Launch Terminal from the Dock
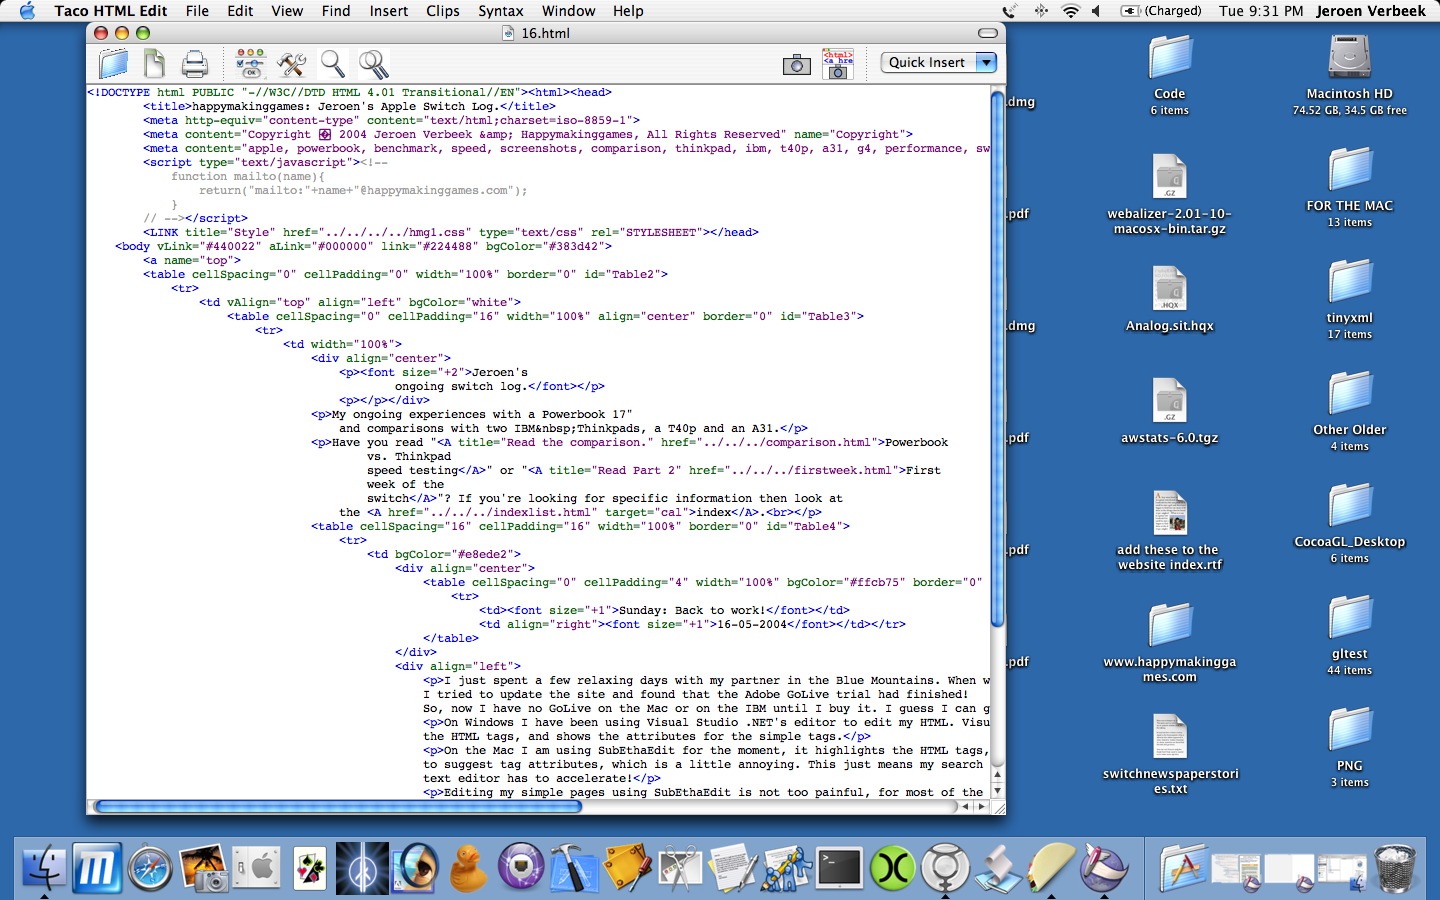This screenshot has height=900, width=1440. (x=839, y=867)
